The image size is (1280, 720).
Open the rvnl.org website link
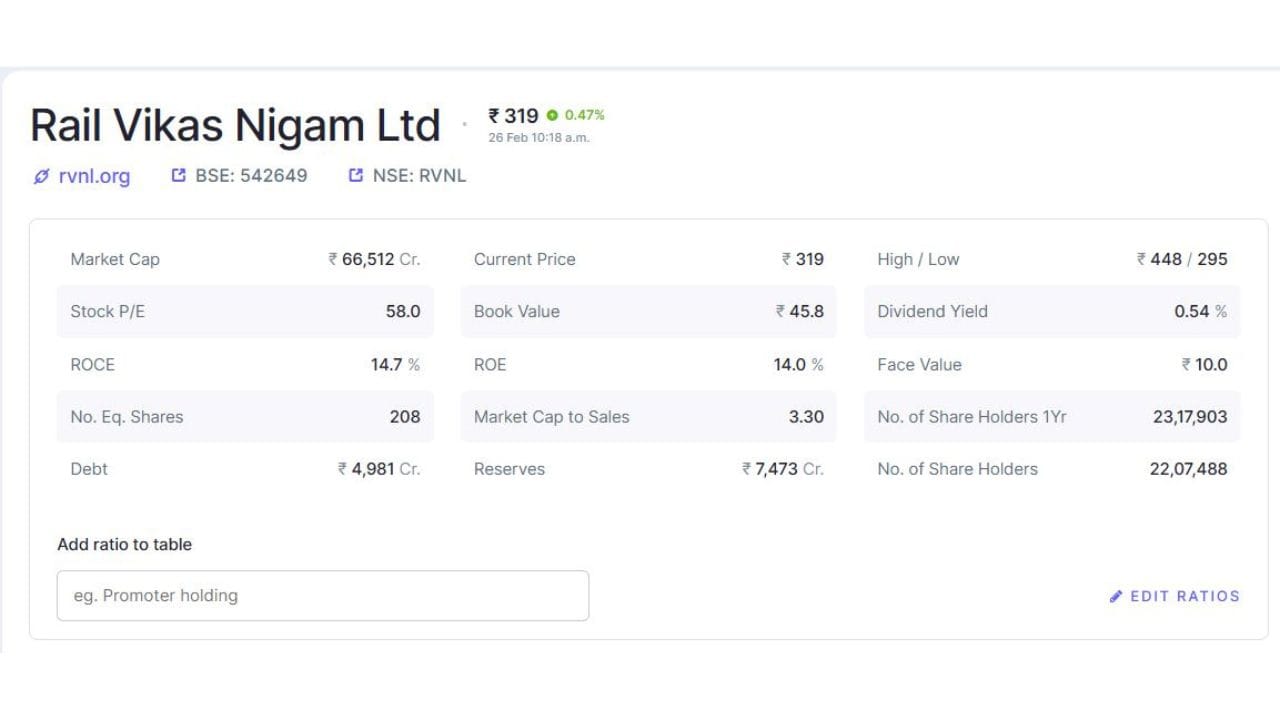pyautogui.click(x=94, y=177)
